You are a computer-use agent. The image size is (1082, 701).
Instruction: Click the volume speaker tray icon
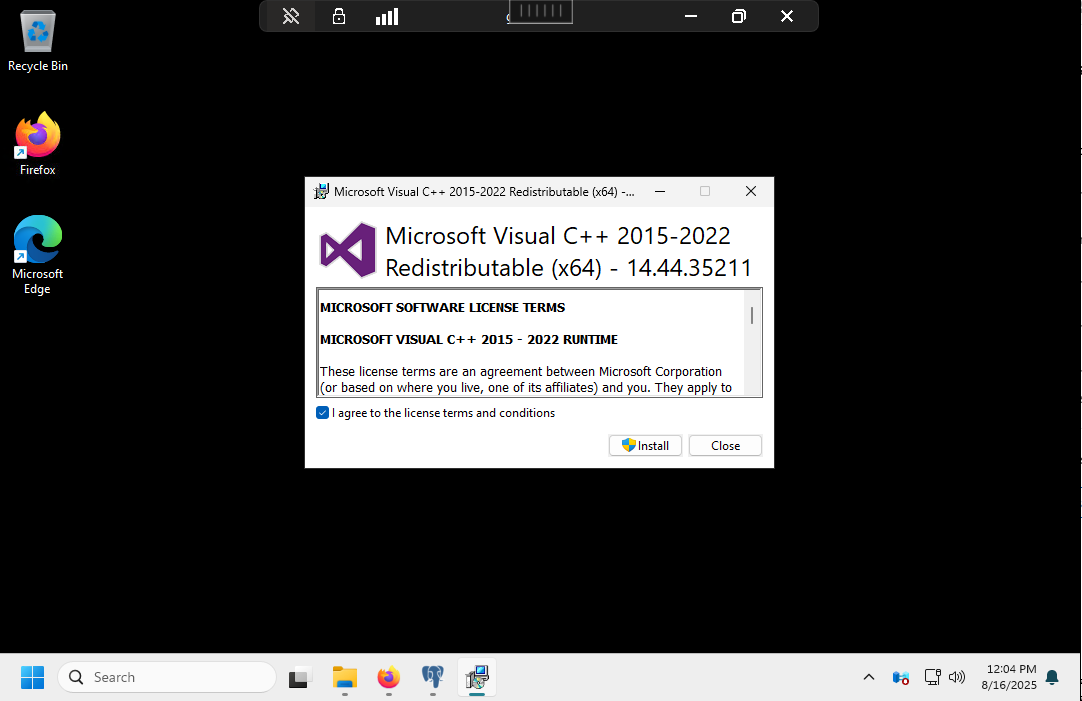pos(957,678)
